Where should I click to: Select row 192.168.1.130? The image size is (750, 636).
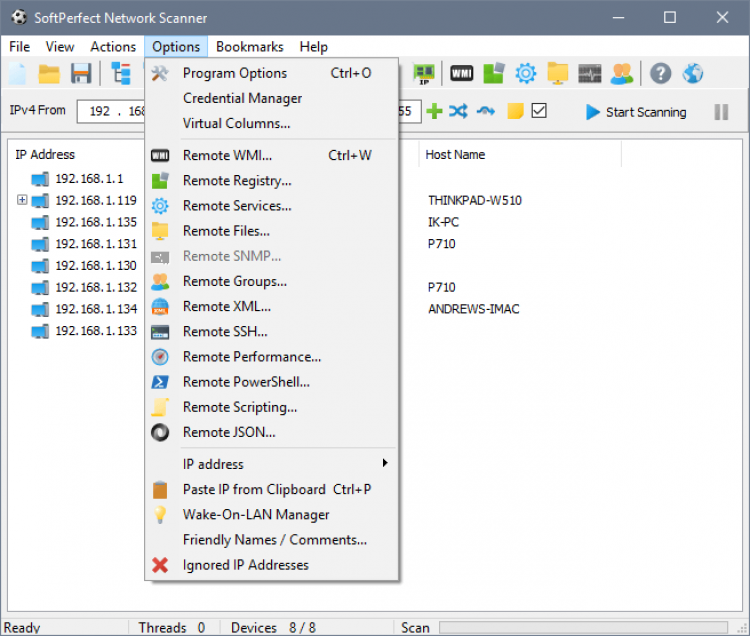coord(96,265)
